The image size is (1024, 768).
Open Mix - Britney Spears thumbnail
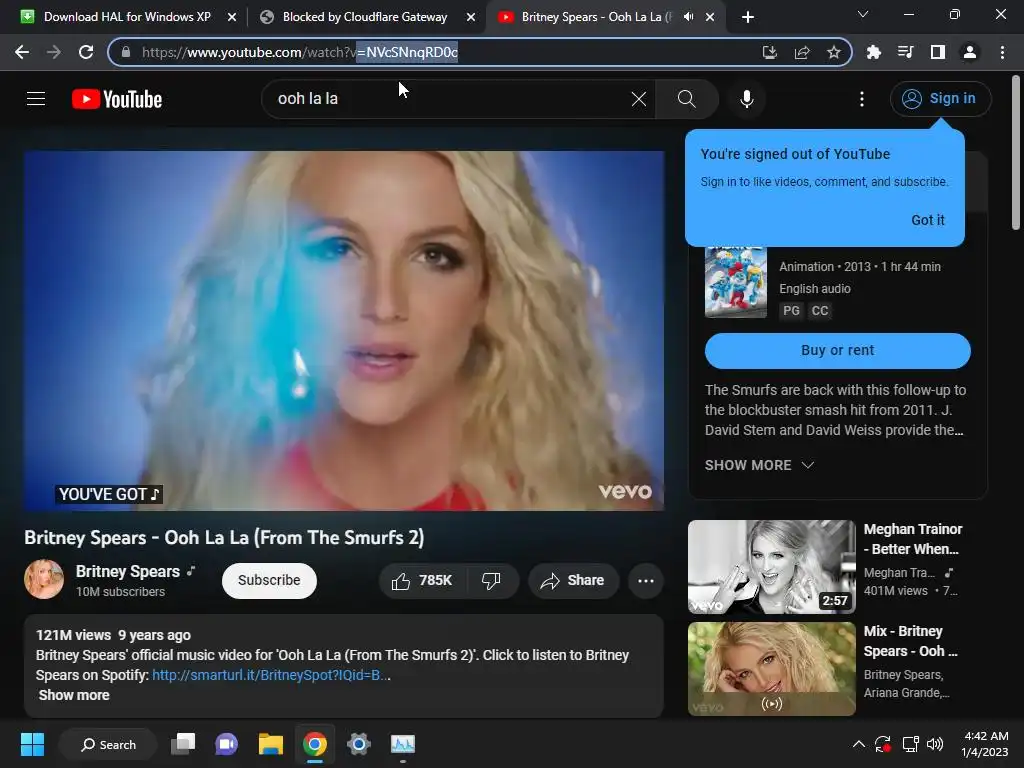772,669
